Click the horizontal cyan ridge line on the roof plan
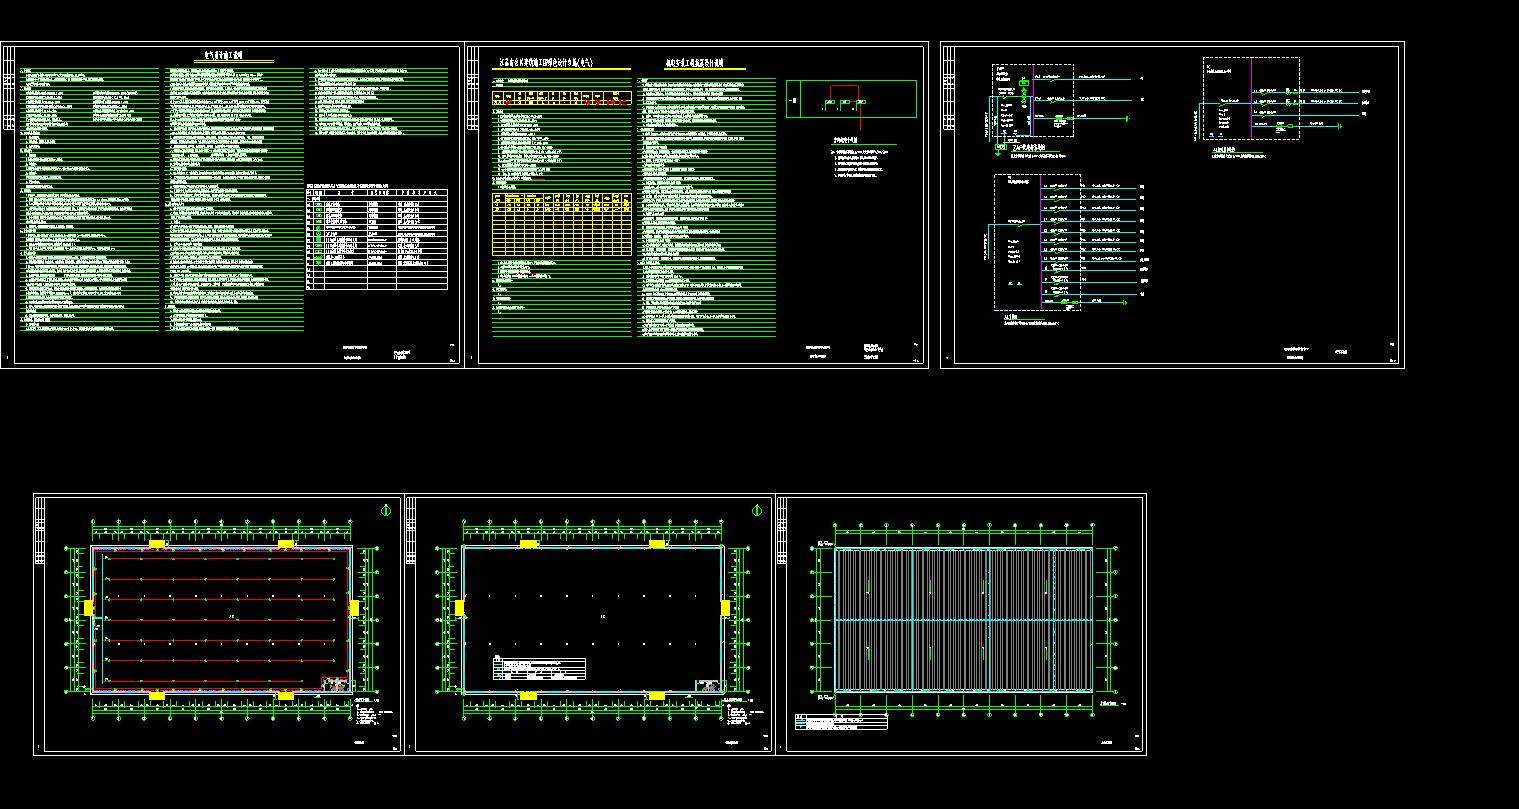The width and height of the screenshot is (1519, 809). tap(963, 620)
